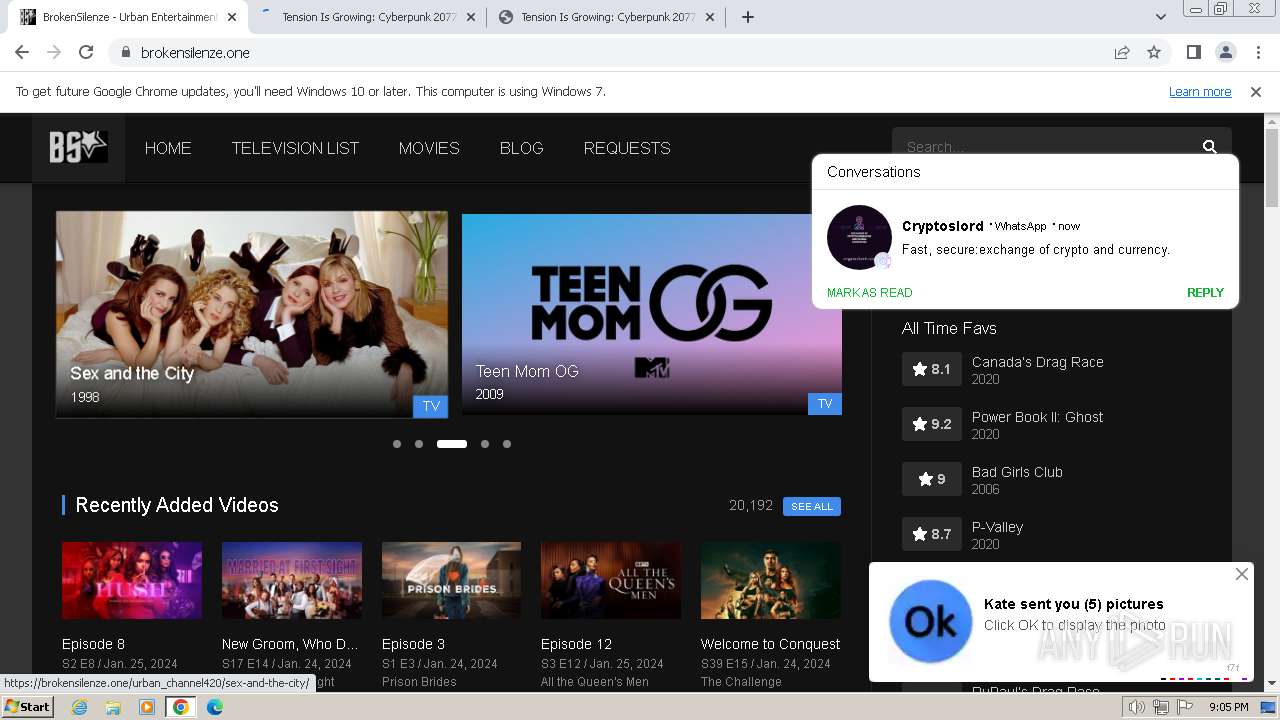Click the Episode 12 title link
Image resolution: width=1280 pixels, height=720 pixels.
pos(576,644)
